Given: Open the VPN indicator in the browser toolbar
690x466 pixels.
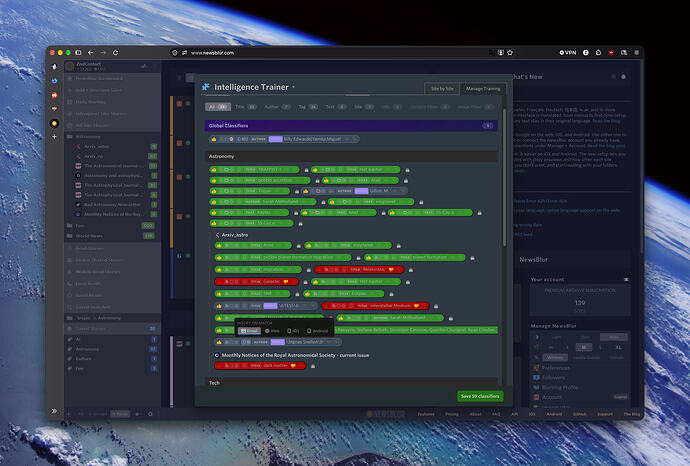Looking at the screenshot, I should coord(568,52).
